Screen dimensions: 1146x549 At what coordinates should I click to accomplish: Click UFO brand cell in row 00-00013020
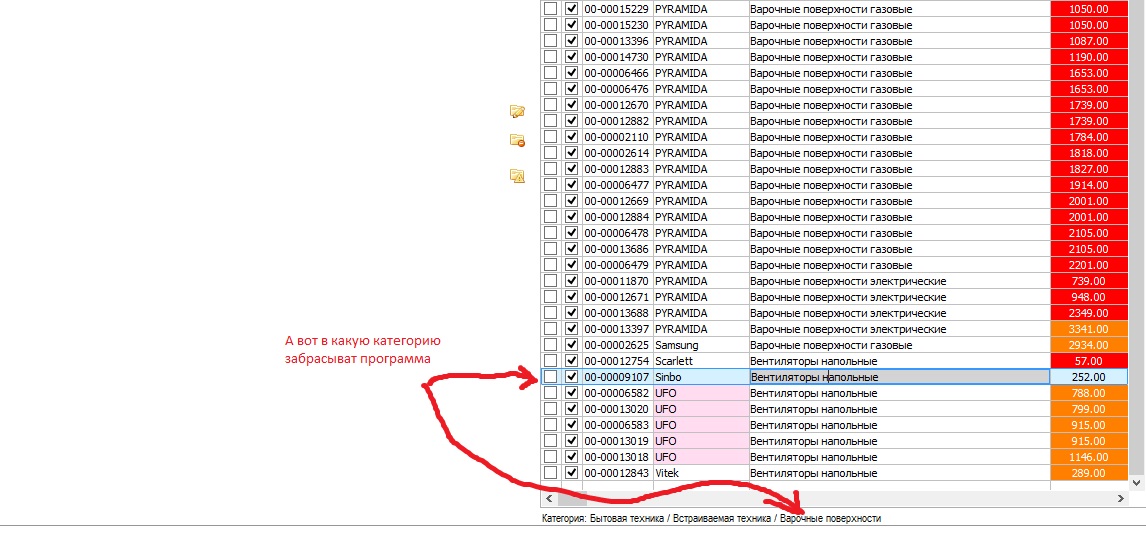[701, 409]
